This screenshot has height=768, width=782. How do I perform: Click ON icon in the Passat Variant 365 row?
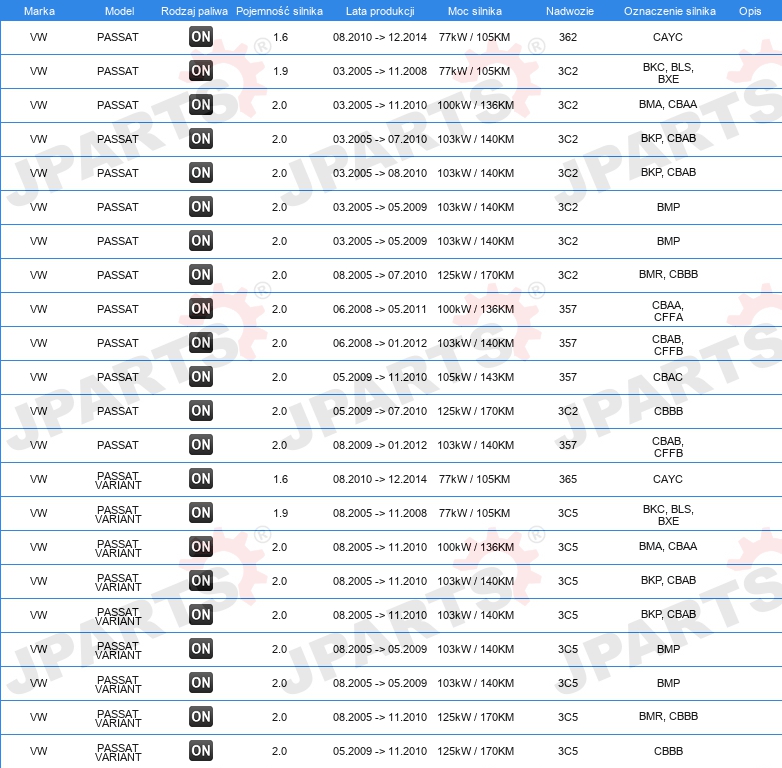(201, 479)
